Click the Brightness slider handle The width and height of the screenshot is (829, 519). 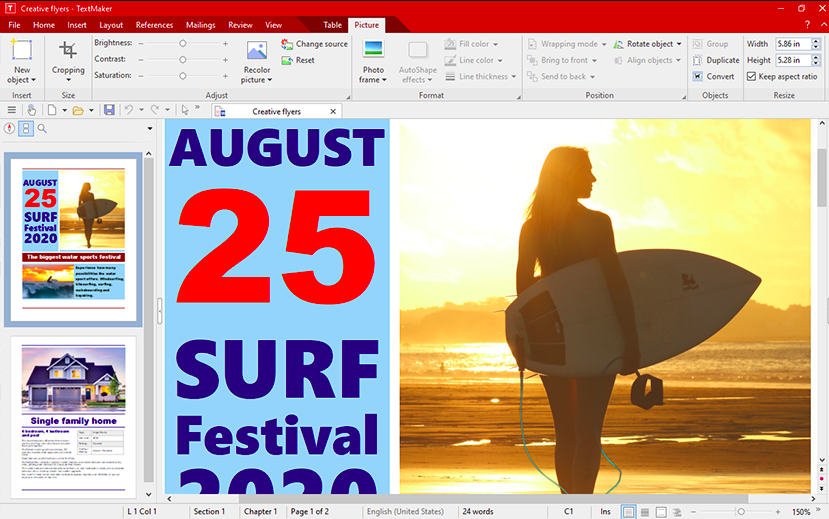pos(182,43)
